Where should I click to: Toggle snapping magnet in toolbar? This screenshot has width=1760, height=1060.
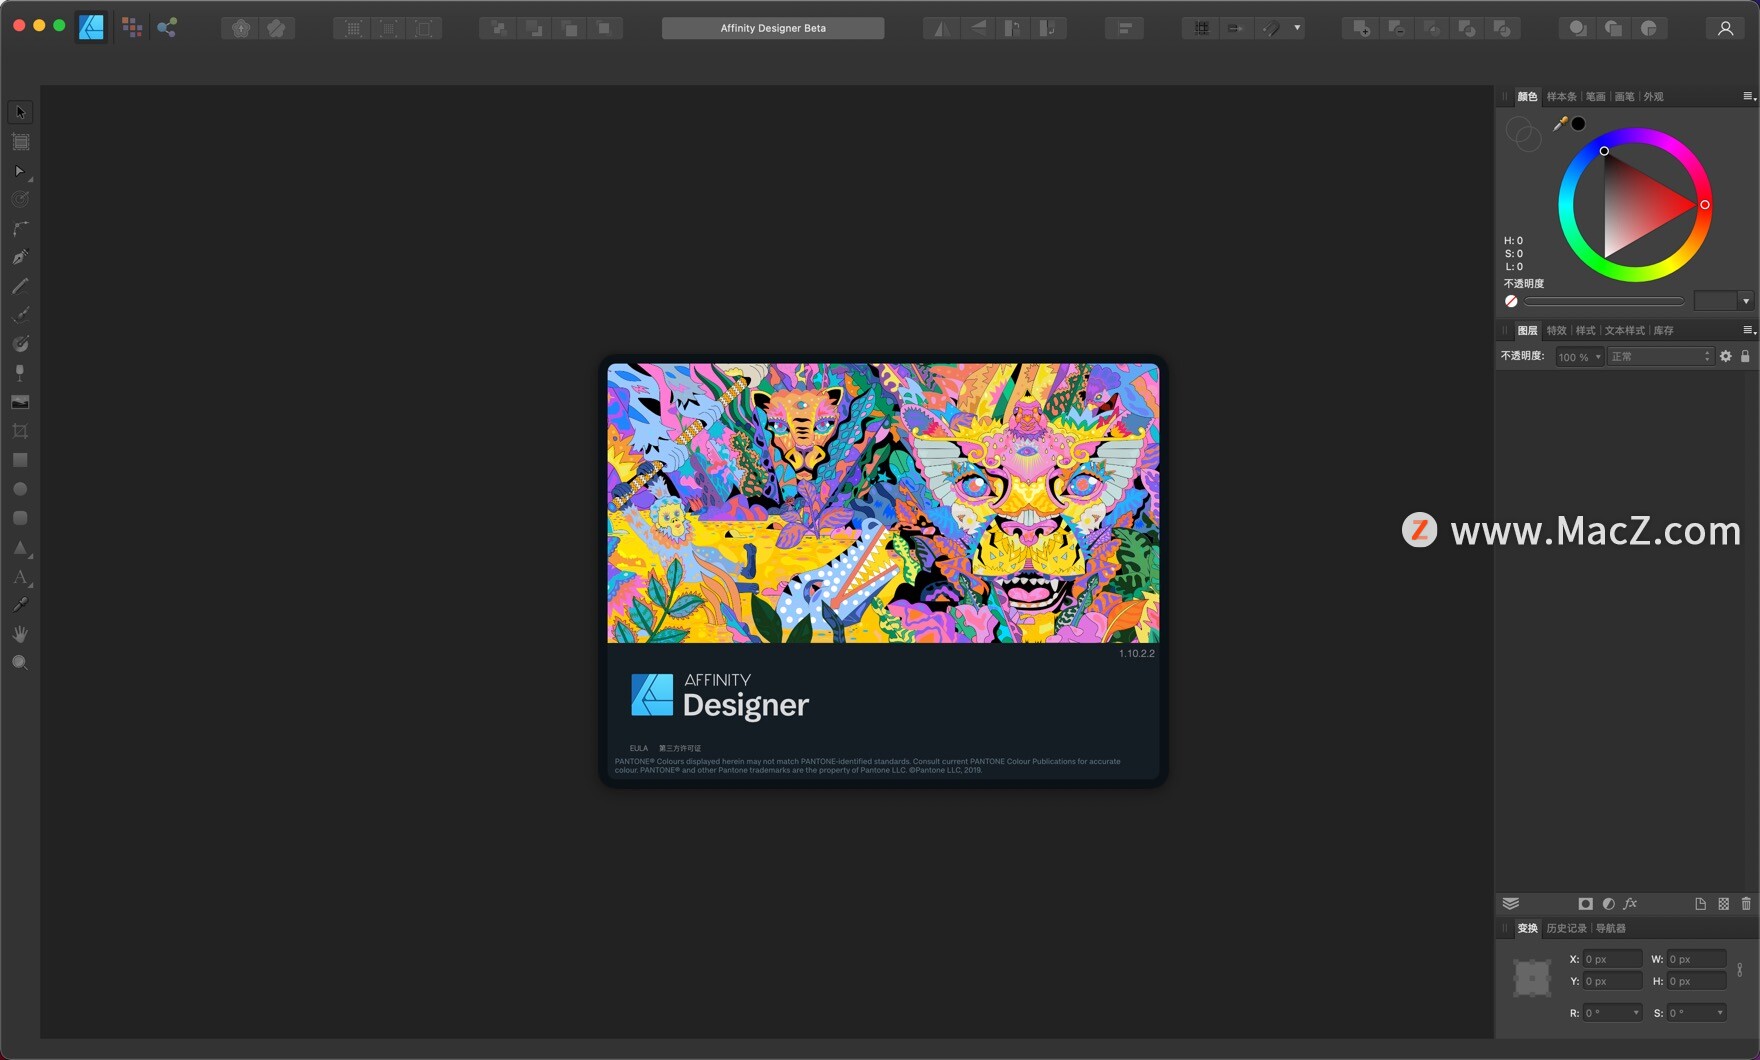tap(1271, 28)
